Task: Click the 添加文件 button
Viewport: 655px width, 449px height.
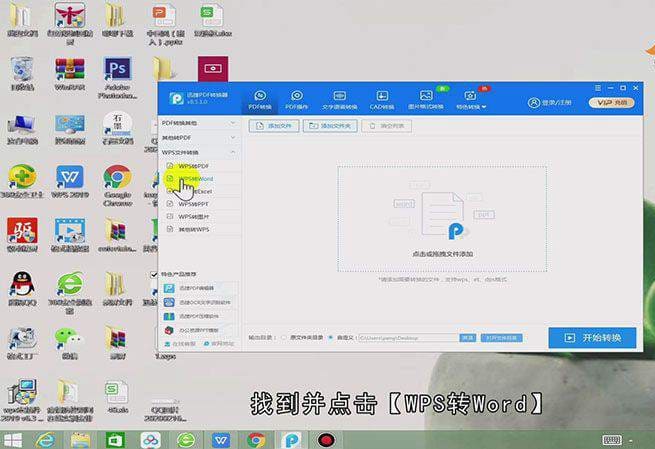Action: click(274, 126)
